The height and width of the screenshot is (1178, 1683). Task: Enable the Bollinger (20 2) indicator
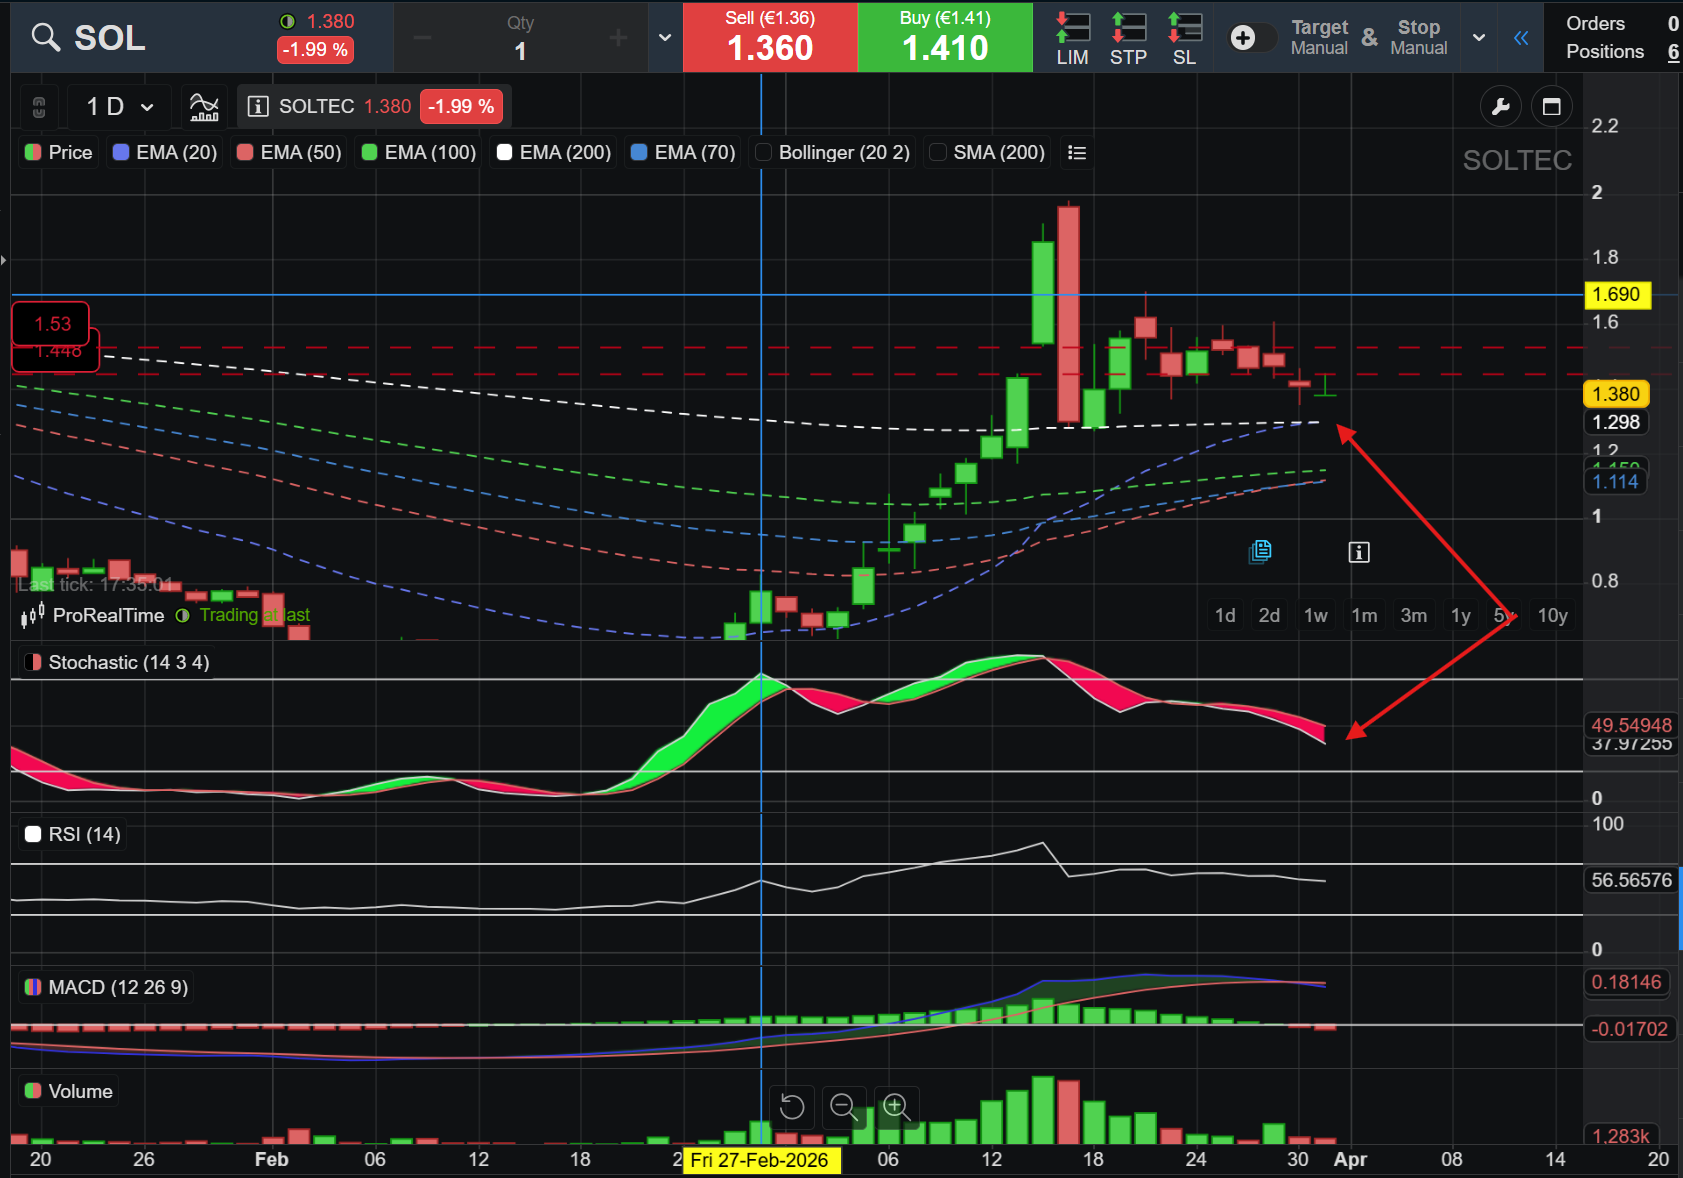click(833, 152)
